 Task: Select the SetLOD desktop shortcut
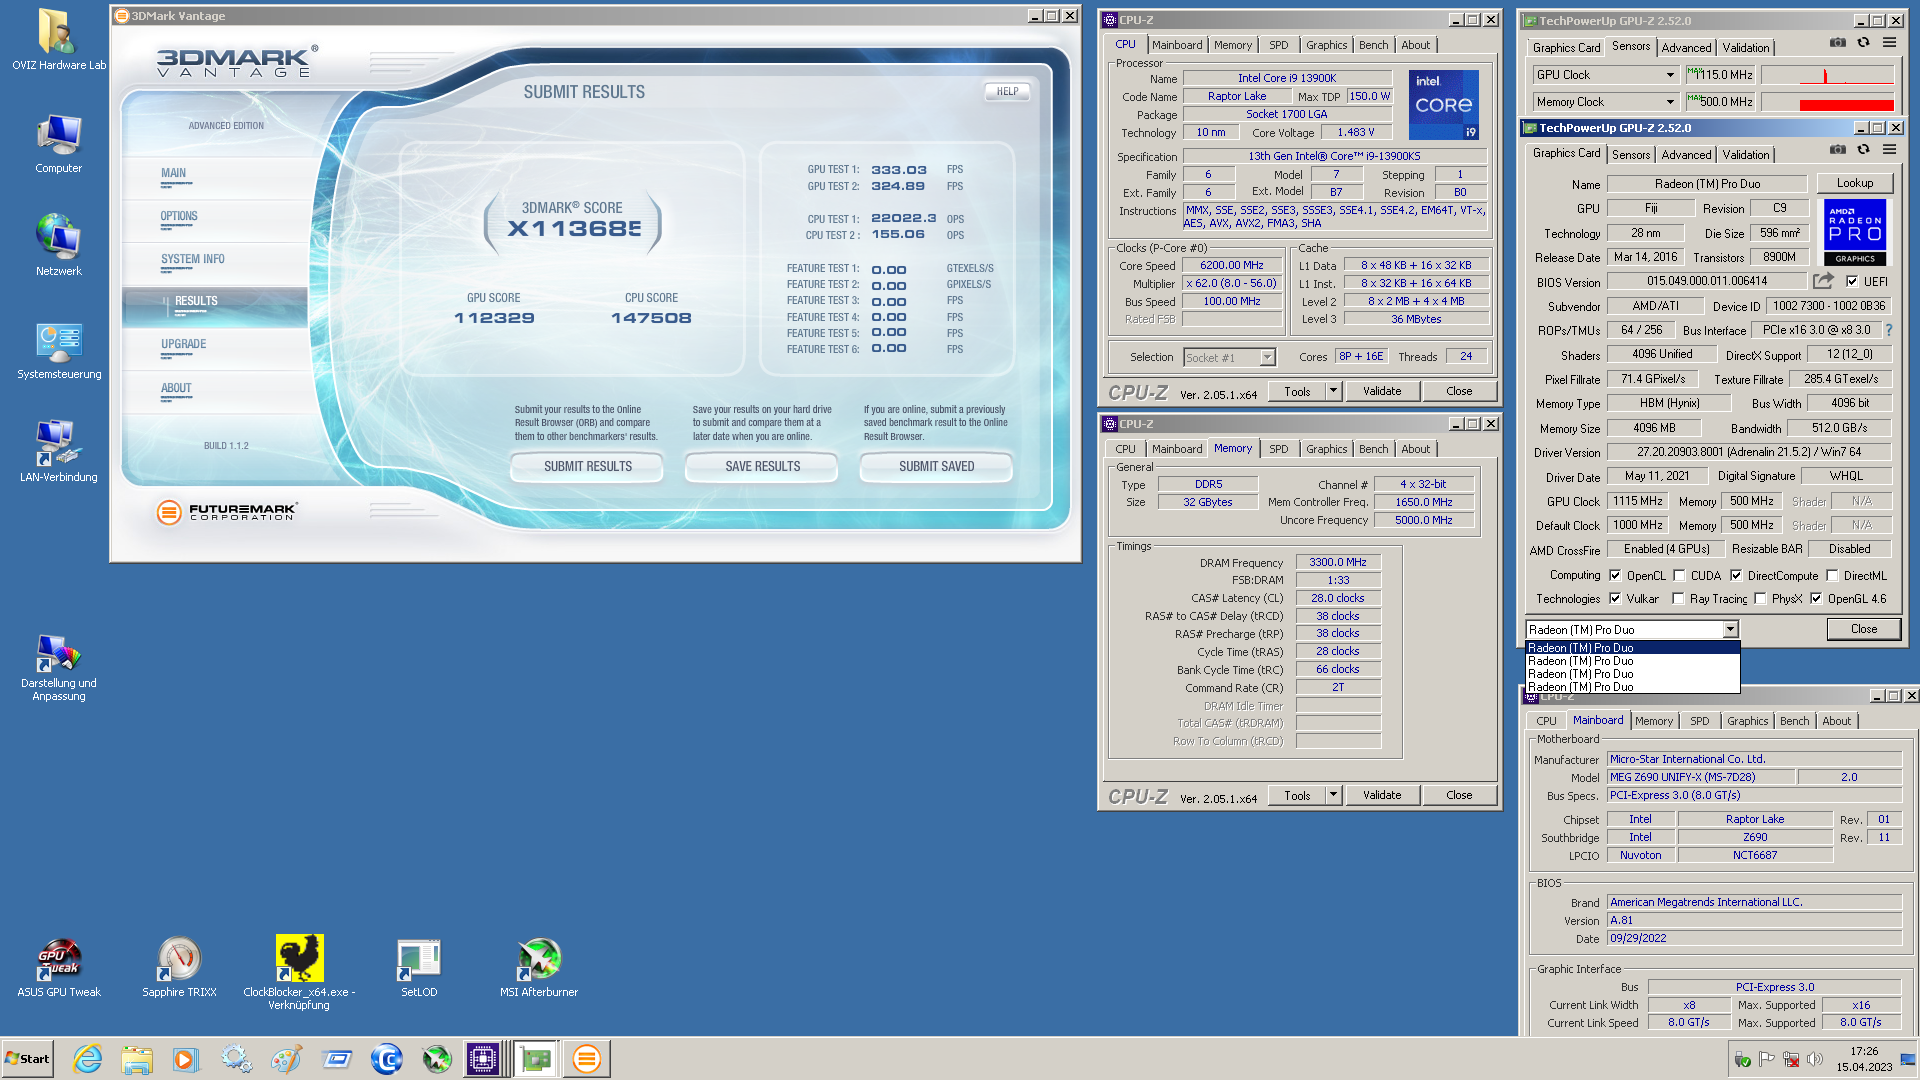(419, 968)
